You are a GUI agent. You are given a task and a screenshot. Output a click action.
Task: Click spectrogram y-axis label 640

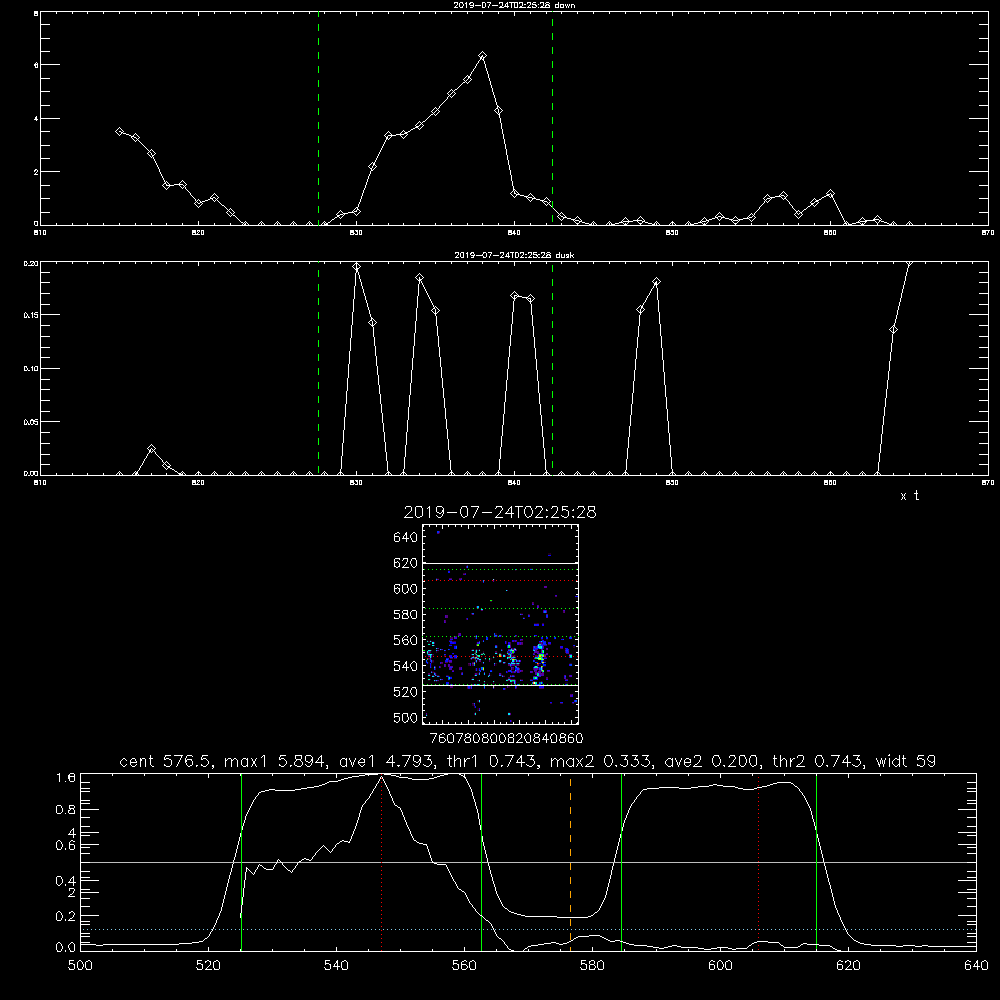pos(406,538)
